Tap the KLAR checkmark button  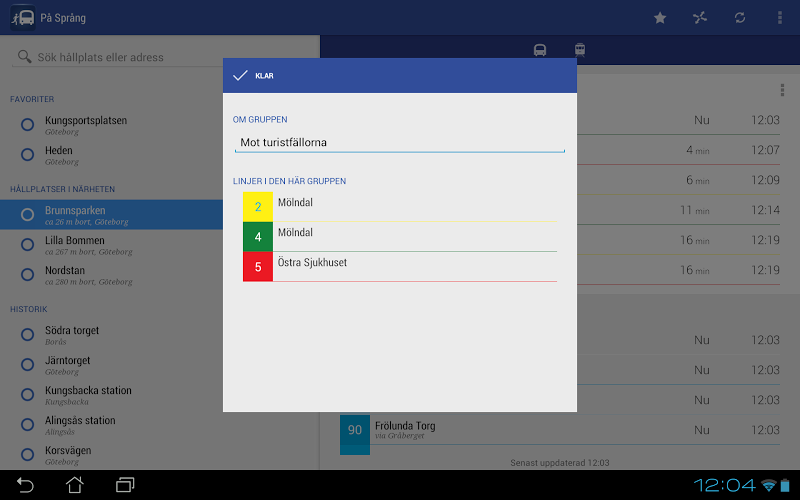pyautogui.click(x=253, y=76)
